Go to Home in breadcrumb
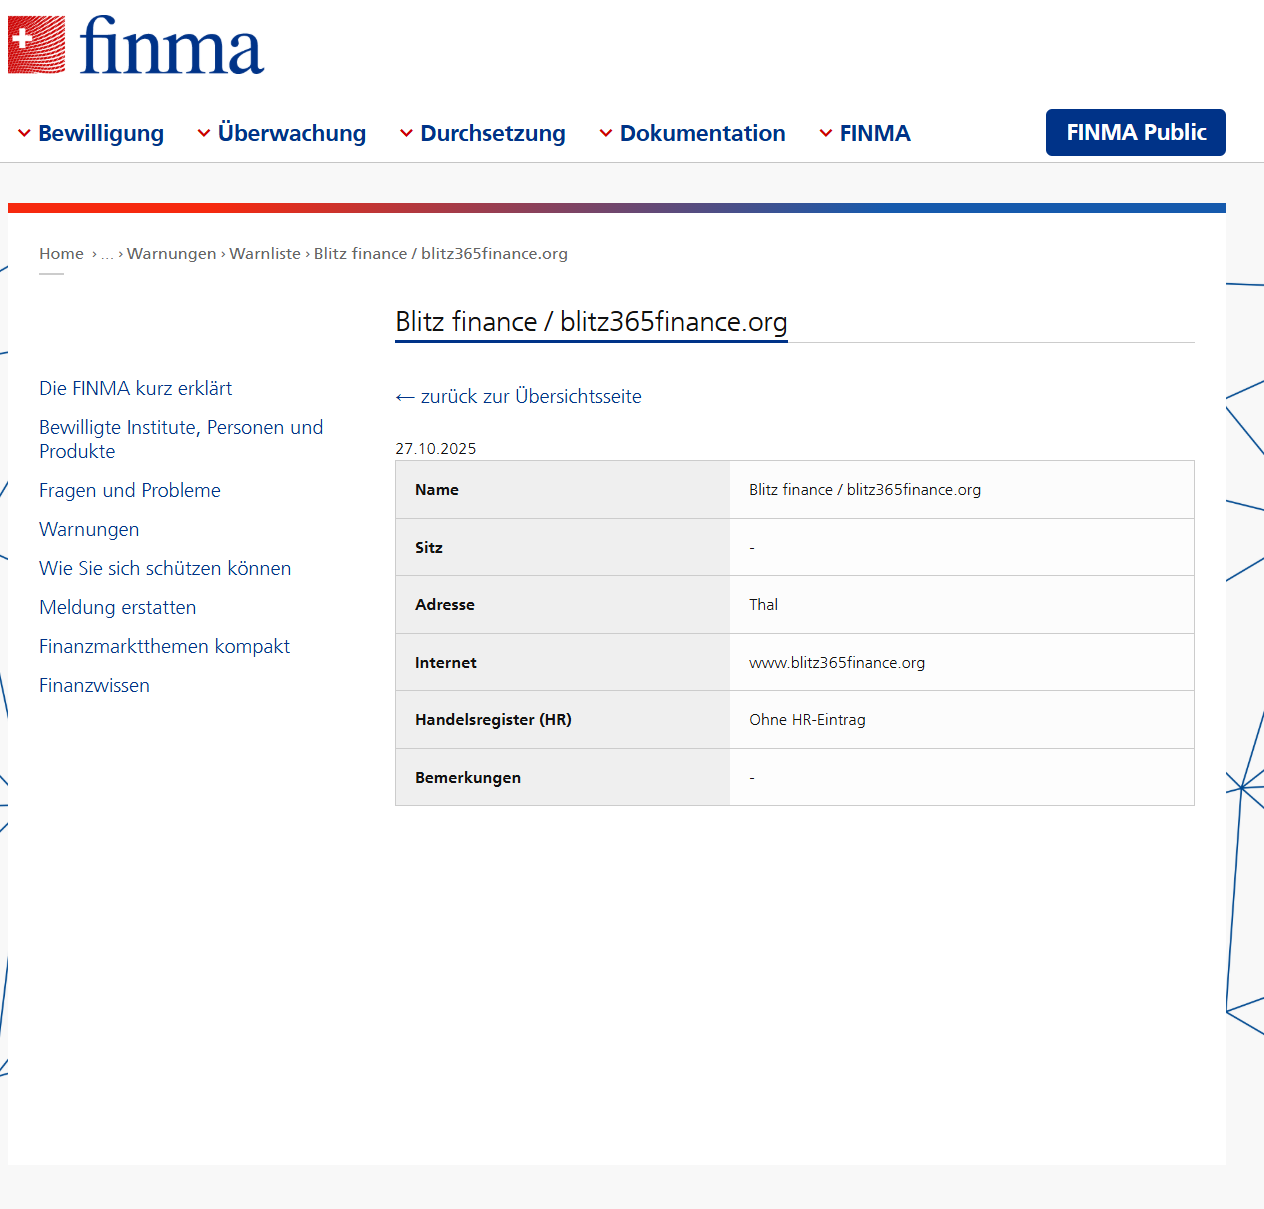1264x1209 pixels. pyautogui.click(x=61, y=254)
